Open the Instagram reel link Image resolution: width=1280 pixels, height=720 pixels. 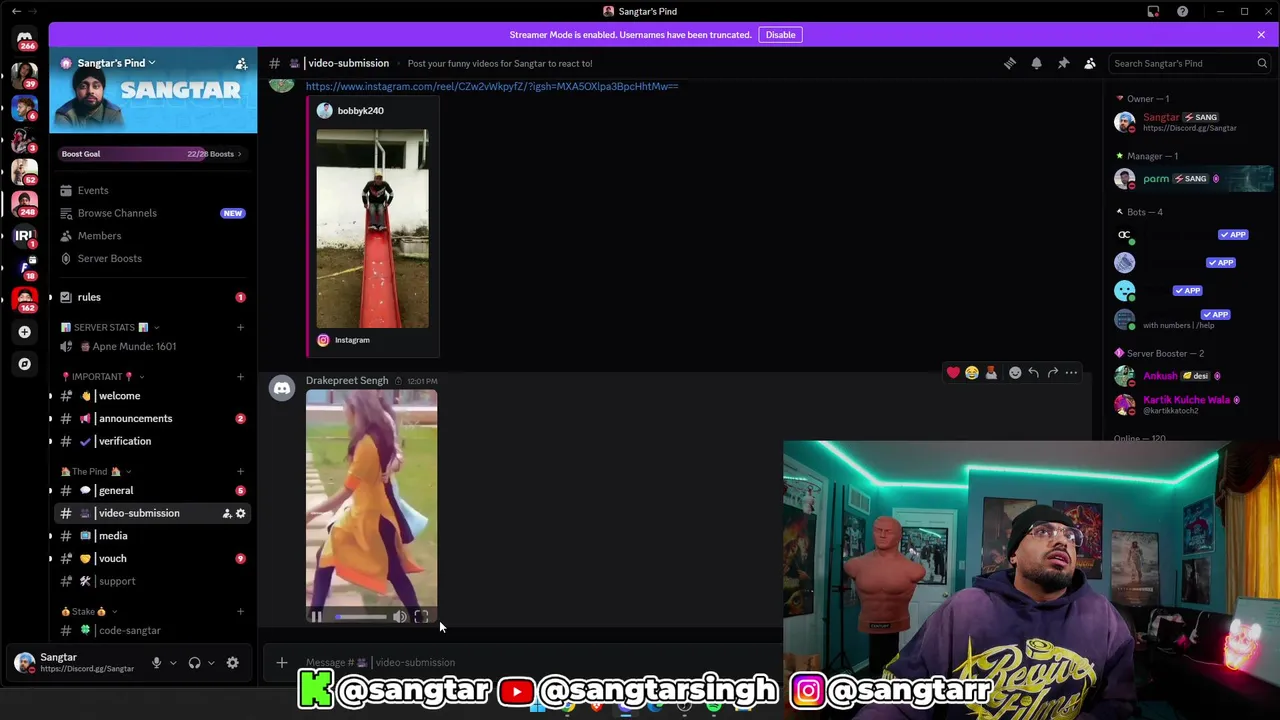click(x=492, y=86)
